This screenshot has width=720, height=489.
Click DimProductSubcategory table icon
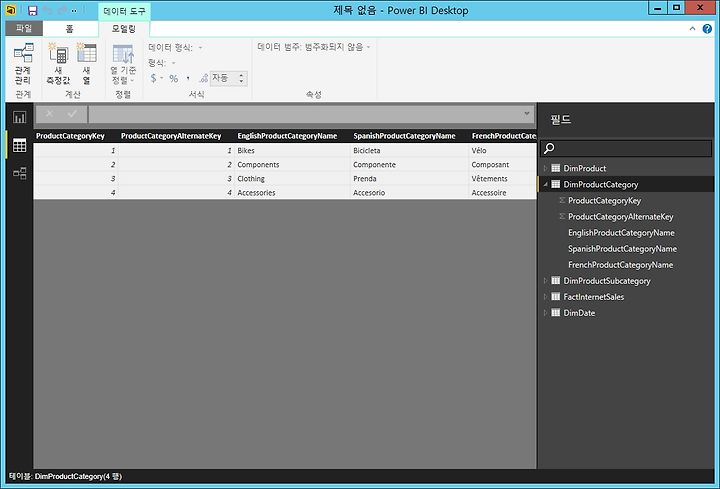[x=556, y=281]
